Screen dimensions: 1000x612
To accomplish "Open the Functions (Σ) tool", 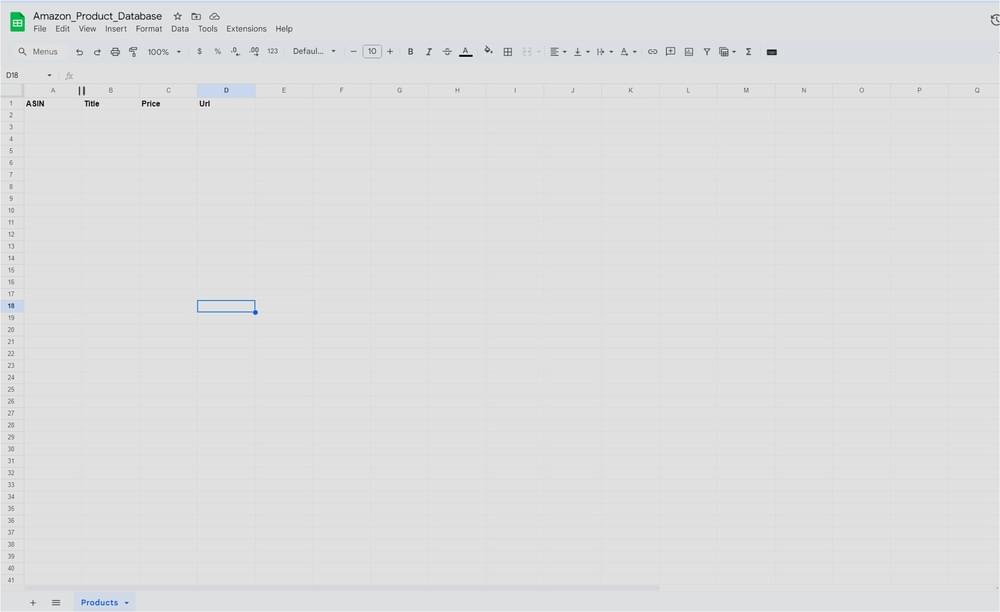I will [748, 51].
